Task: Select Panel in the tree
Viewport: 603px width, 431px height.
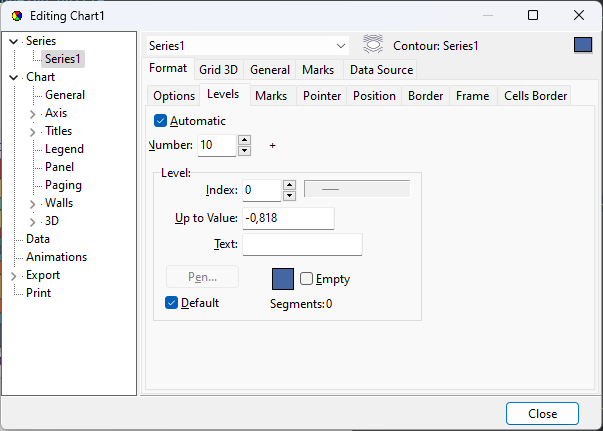Action: click(59, 167)
